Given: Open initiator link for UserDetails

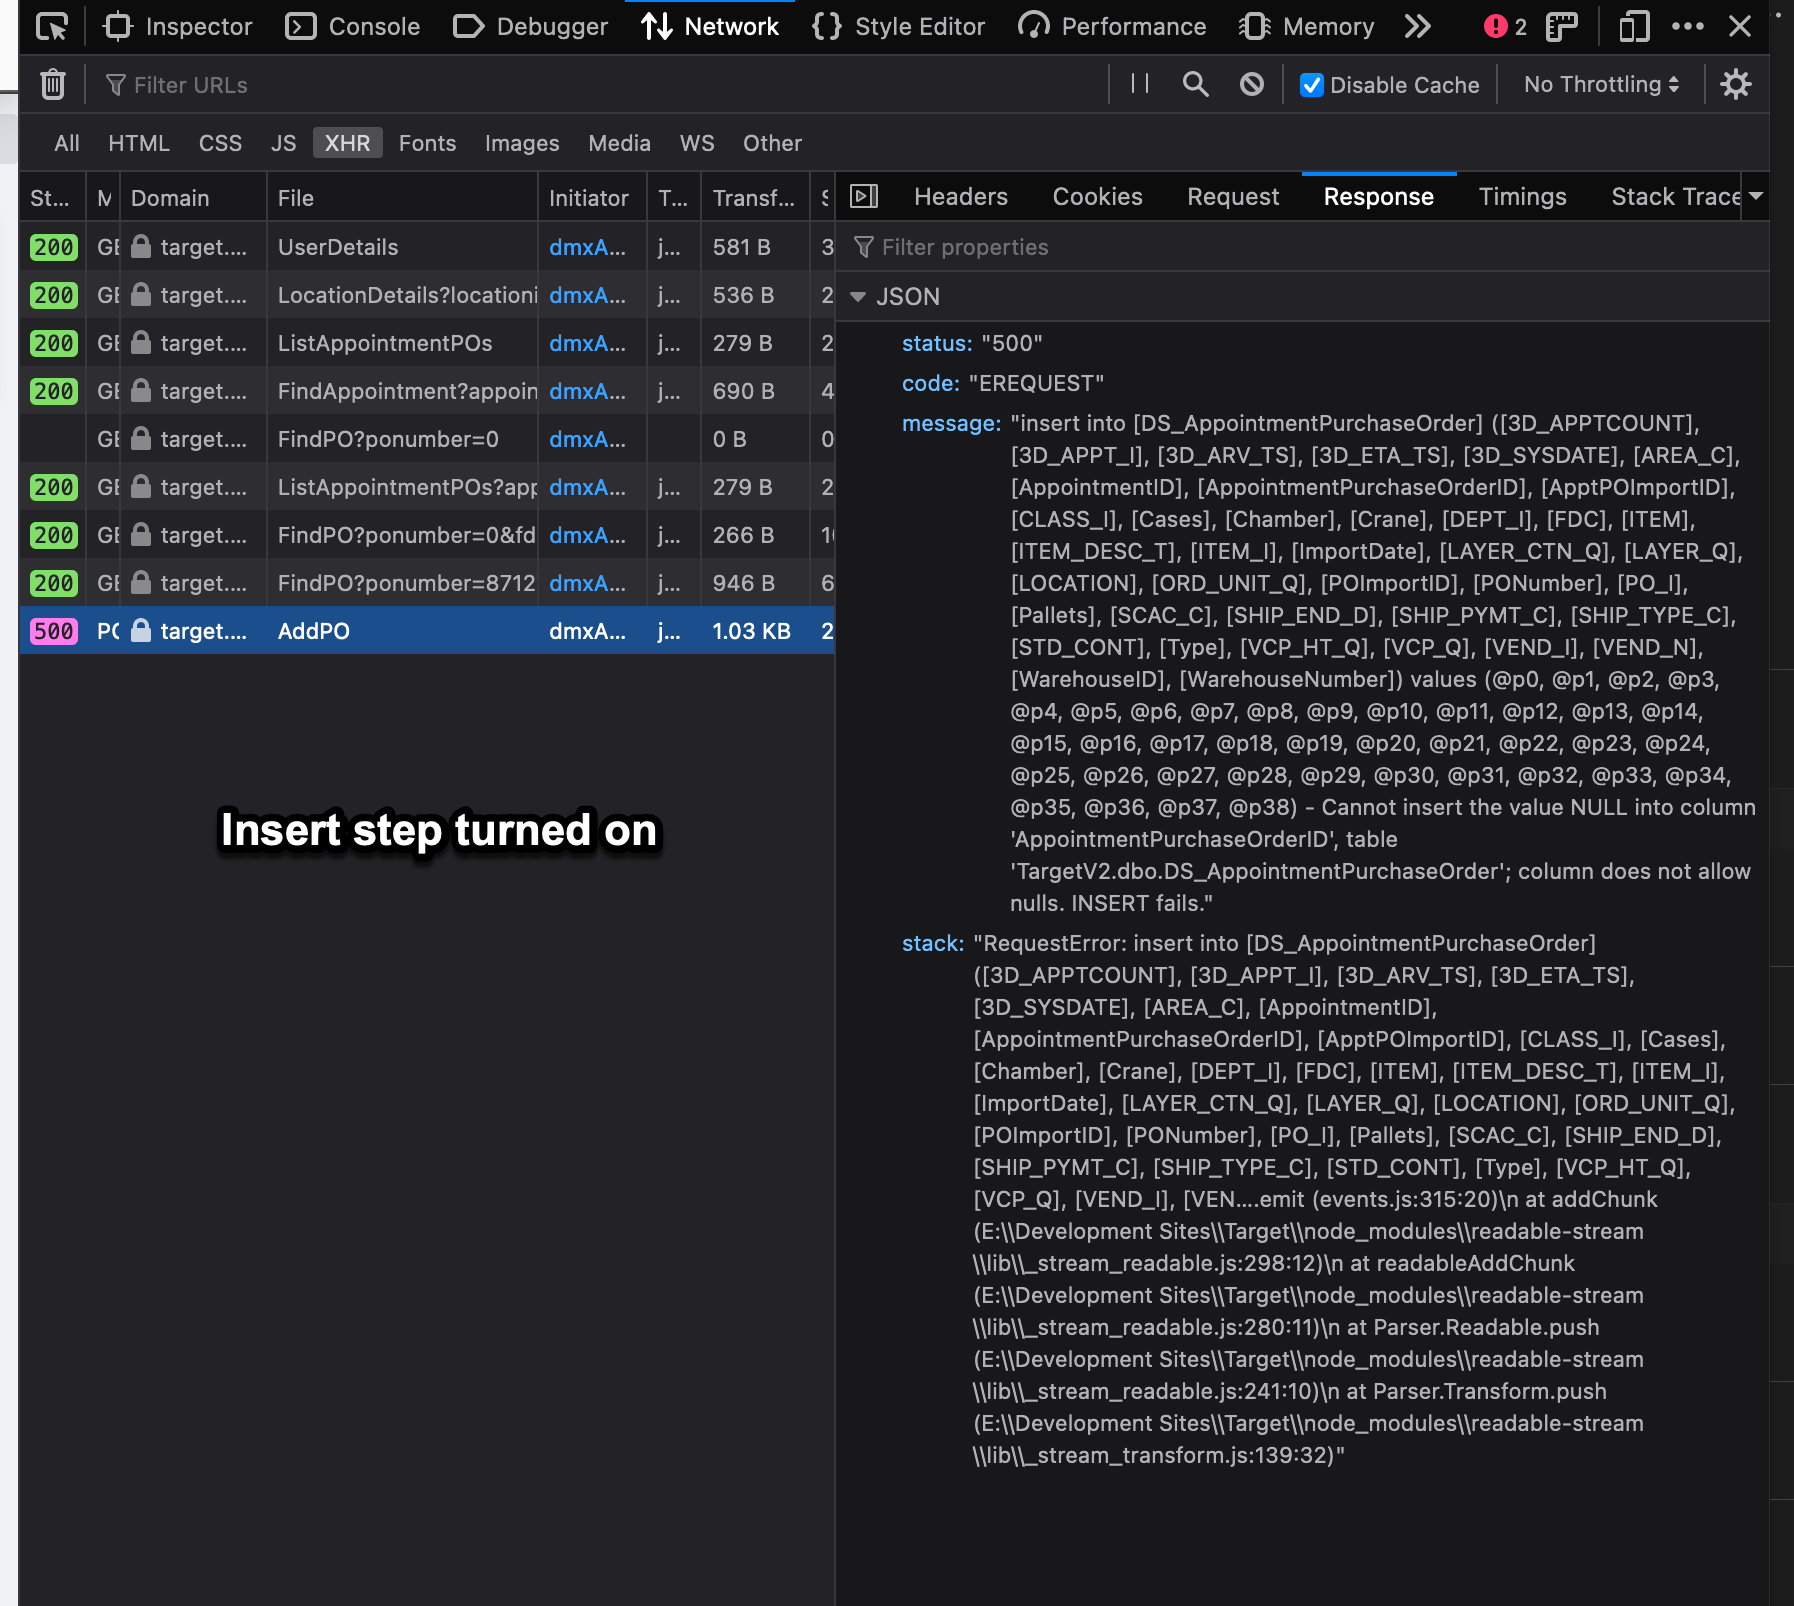Looking at the screenshot, I should tap(588, 247).
